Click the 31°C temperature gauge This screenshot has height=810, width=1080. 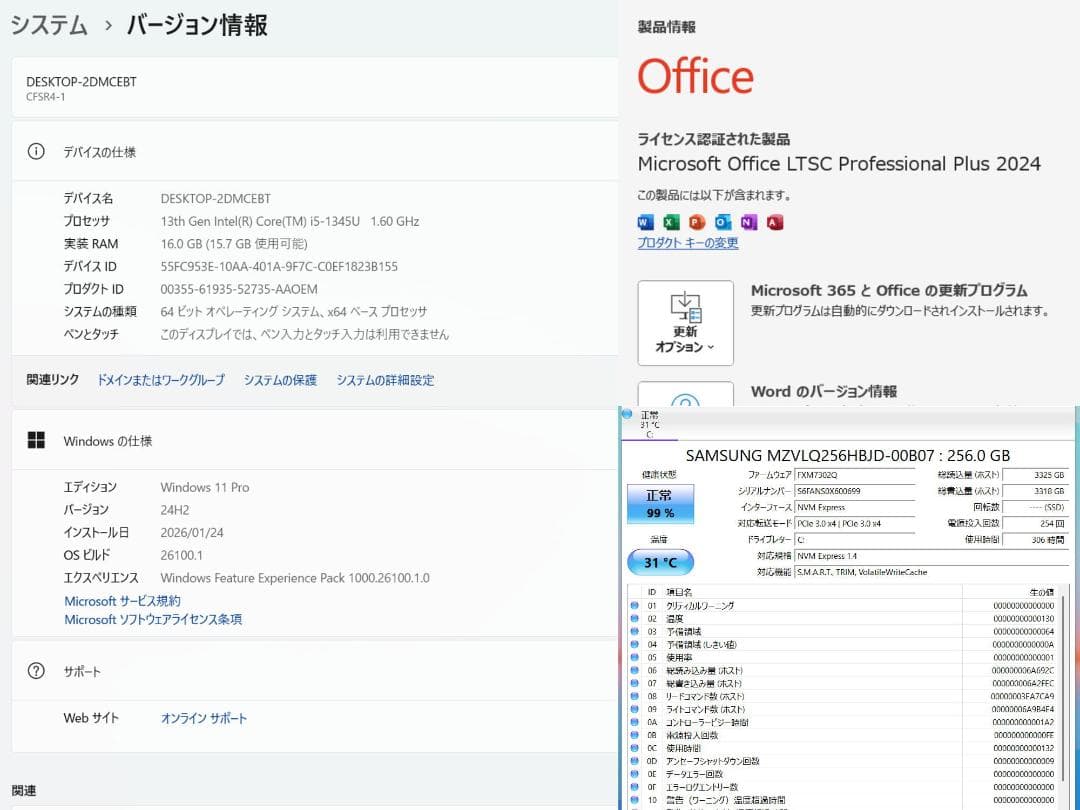tap(660, 561)
